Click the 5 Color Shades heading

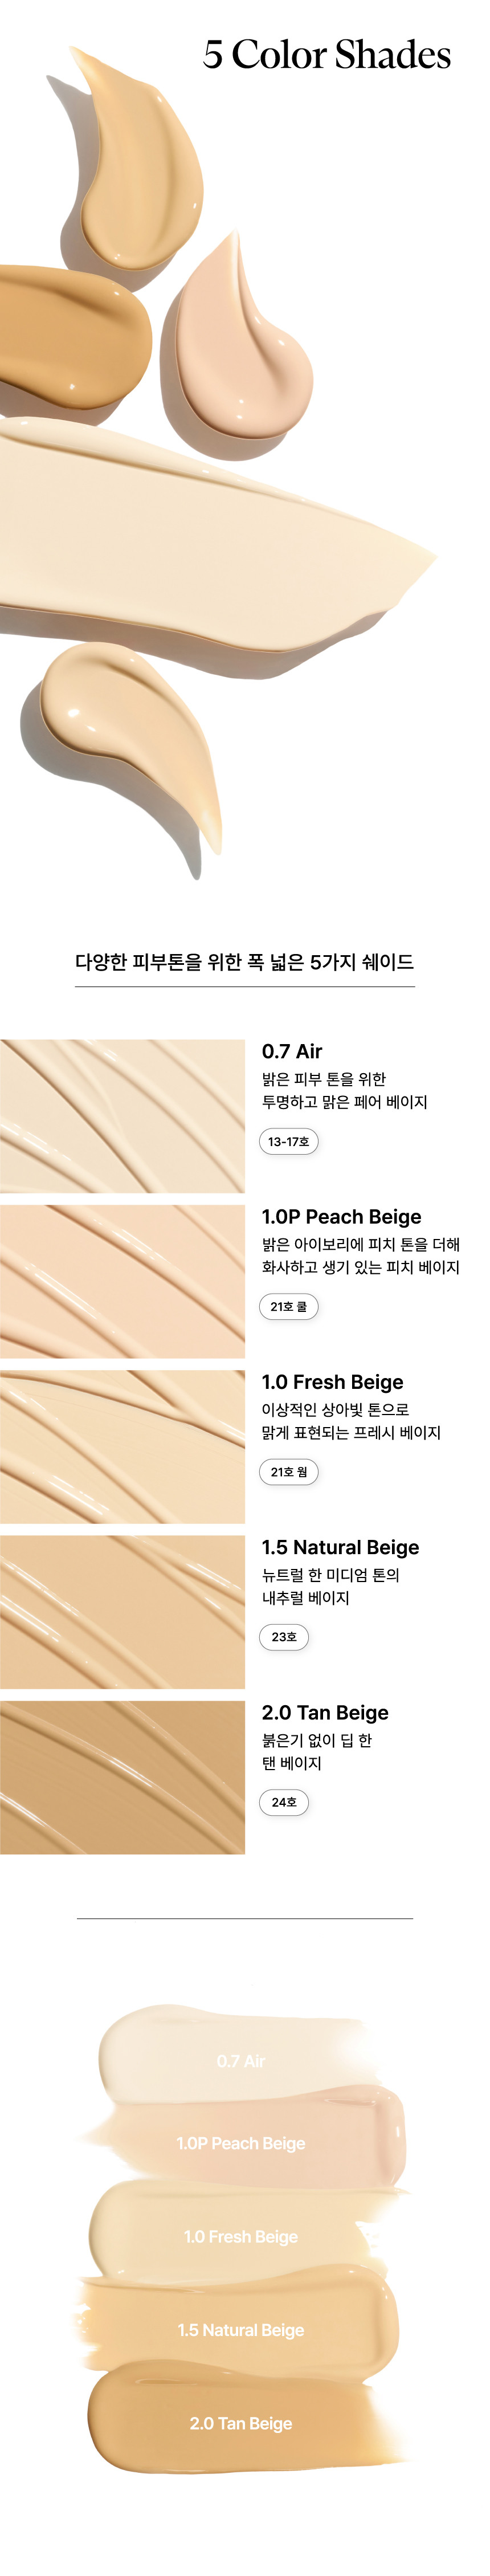[x=326, y=54]
